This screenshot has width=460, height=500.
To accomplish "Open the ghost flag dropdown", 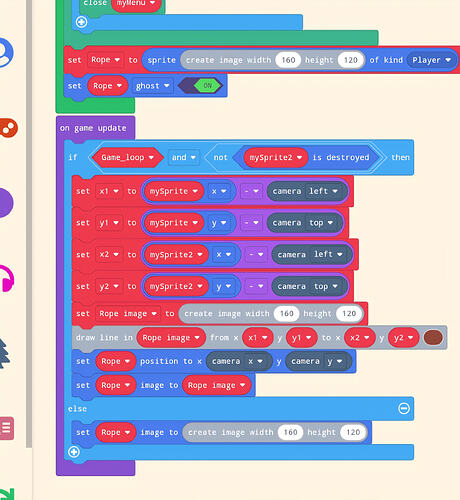I will point(153,86).
